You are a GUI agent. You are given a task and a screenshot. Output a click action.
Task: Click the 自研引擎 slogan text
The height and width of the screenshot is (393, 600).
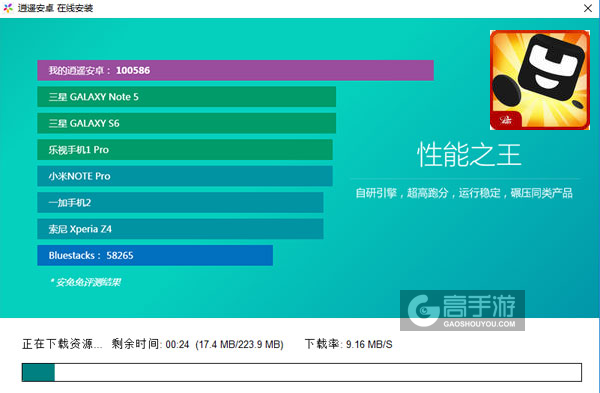tap(464, 193)
